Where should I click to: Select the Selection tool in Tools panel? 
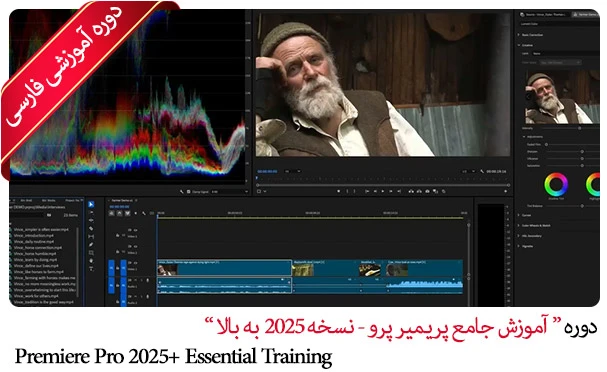(91, 204)
